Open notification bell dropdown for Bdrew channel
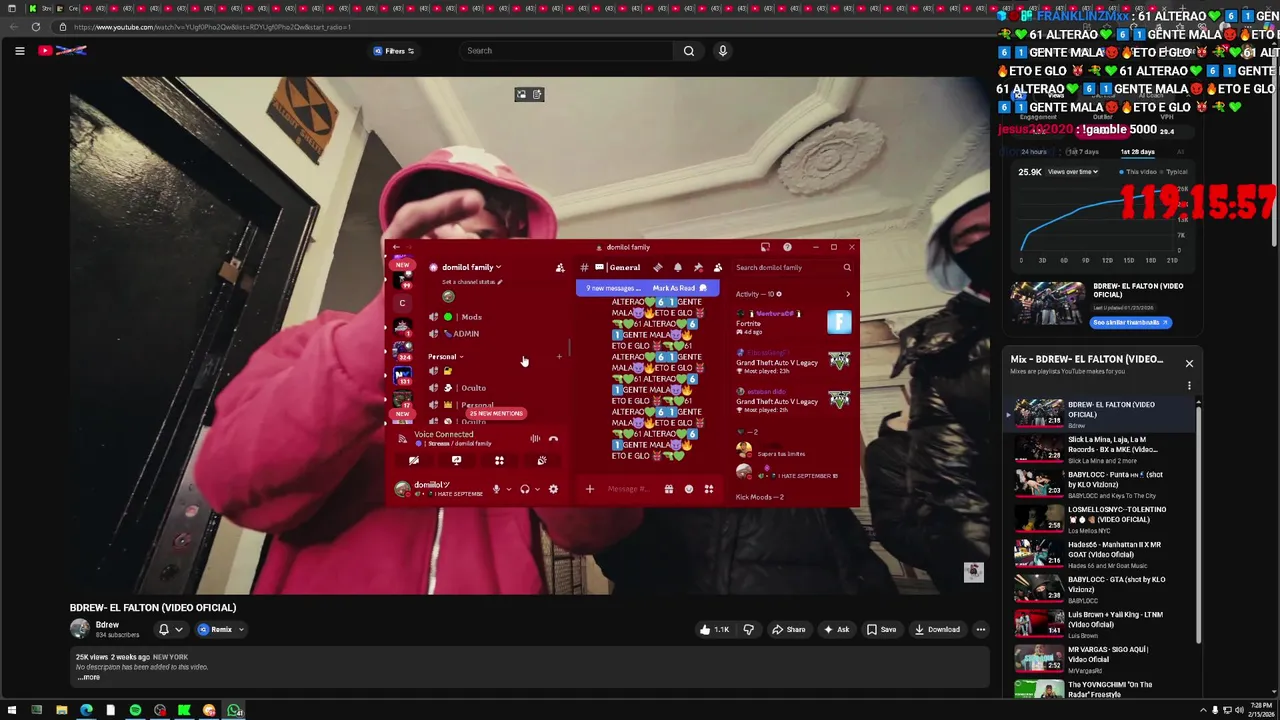The height and width of the screenshot is (720, 1280). click(x=170, y=630)
